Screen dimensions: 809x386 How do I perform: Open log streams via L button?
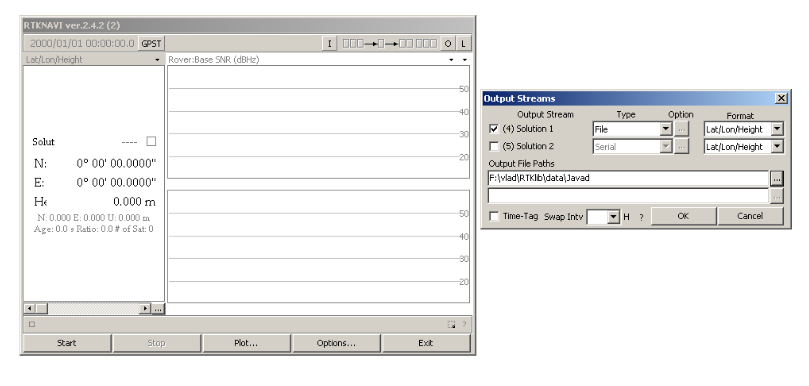463,44
